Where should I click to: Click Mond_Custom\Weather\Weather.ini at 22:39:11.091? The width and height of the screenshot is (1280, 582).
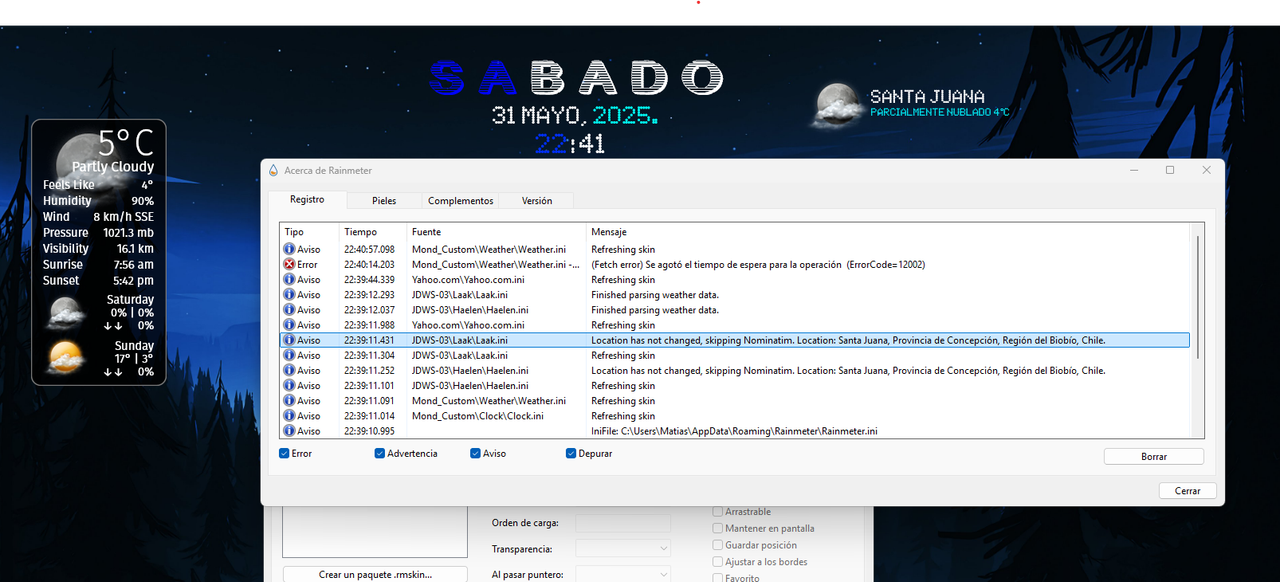(489, 400)
